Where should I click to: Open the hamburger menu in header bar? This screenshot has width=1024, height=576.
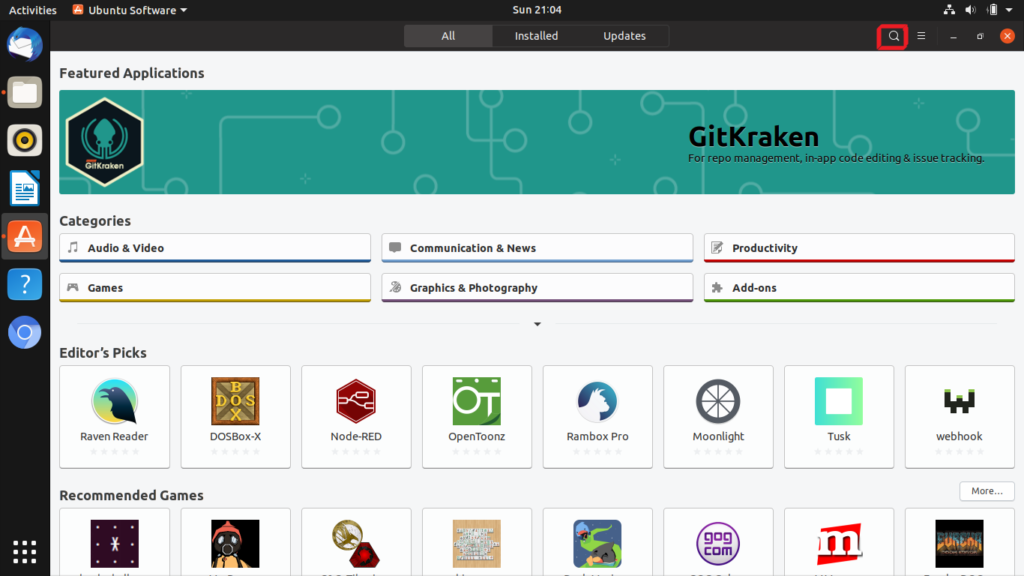(921, 37)
